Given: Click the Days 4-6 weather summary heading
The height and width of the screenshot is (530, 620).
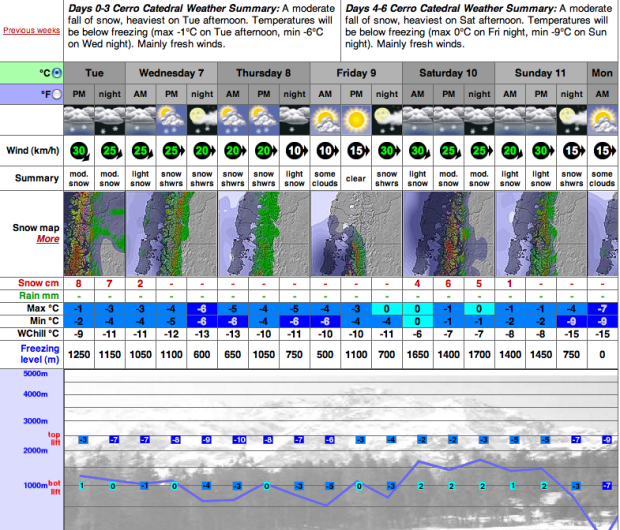Looking at the screenshot, I should [451, 8].
